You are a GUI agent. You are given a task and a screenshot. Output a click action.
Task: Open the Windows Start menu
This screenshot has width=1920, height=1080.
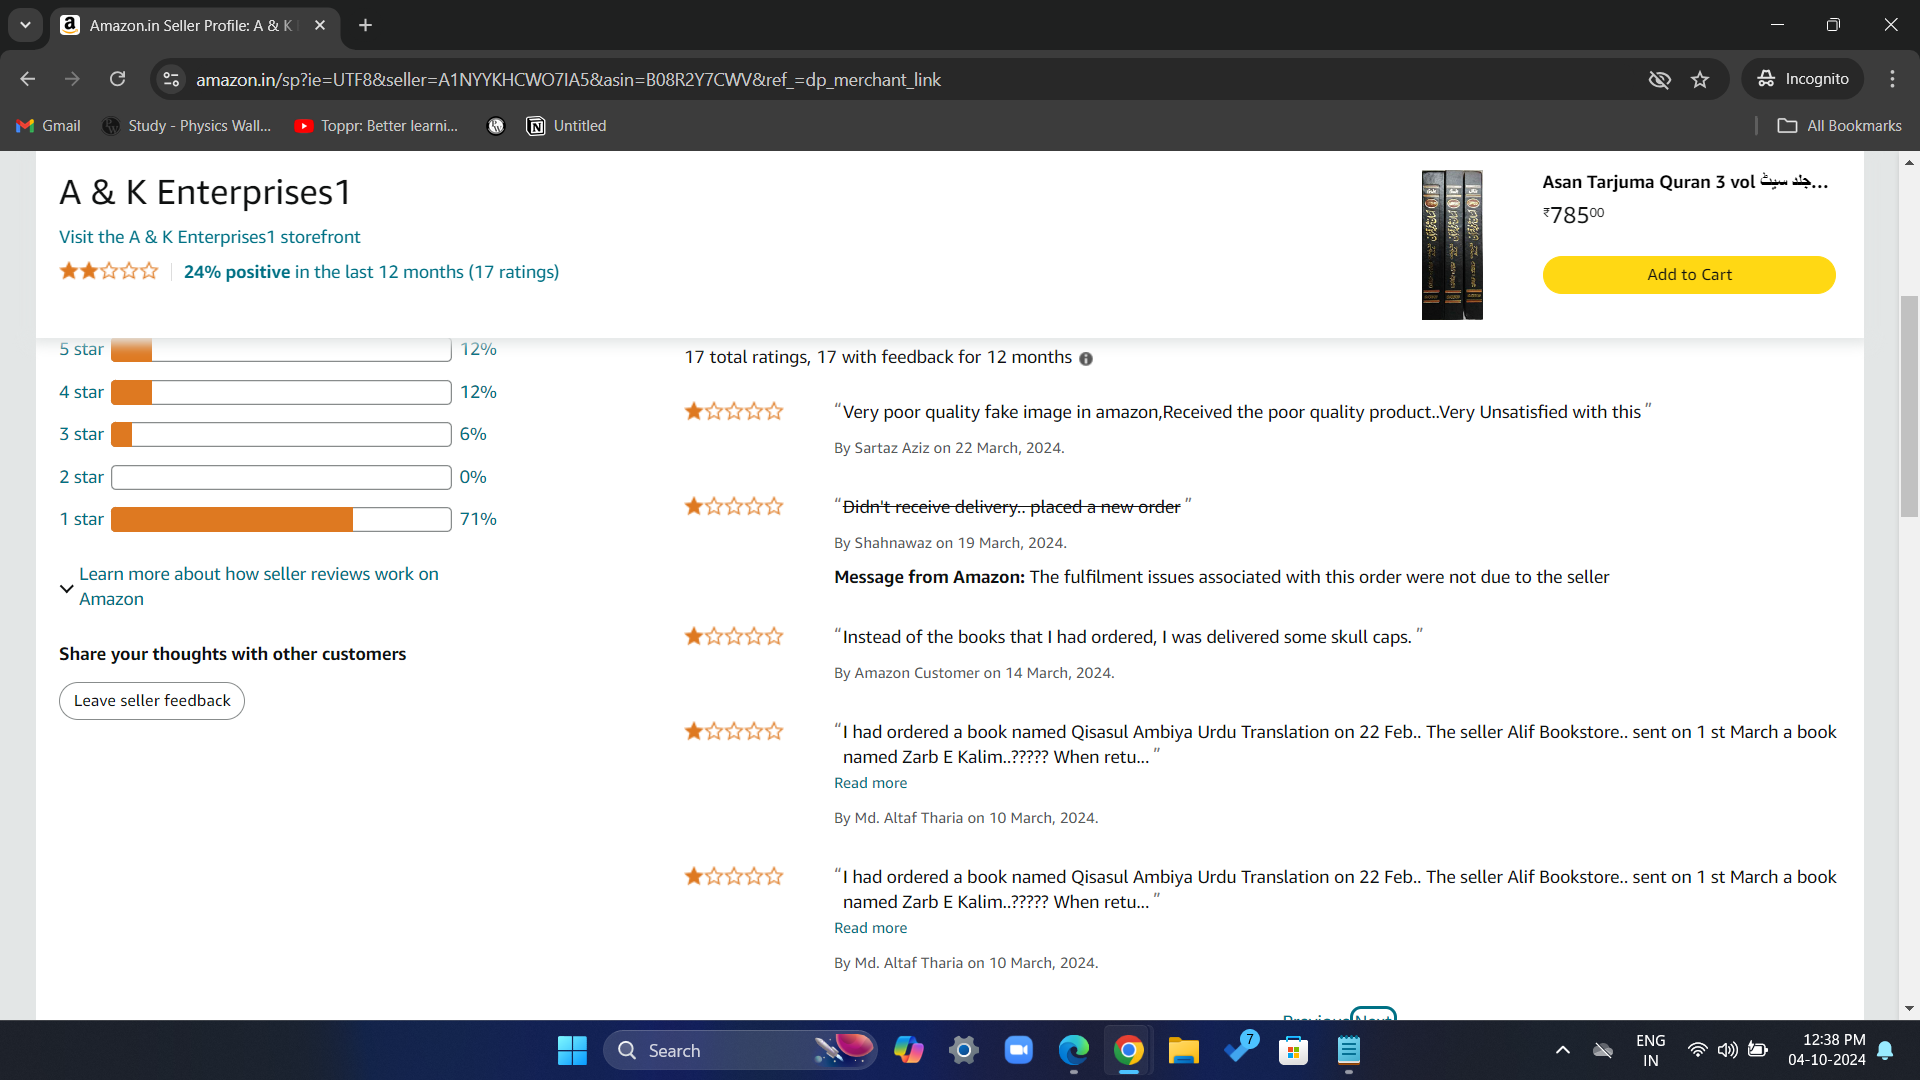[x=572, y=1050]
